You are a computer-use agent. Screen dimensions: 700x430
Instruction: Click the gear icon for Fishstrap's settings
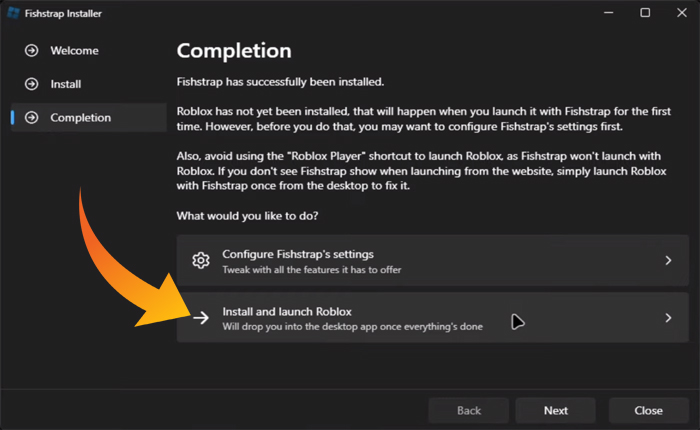[x=201, y=261]
